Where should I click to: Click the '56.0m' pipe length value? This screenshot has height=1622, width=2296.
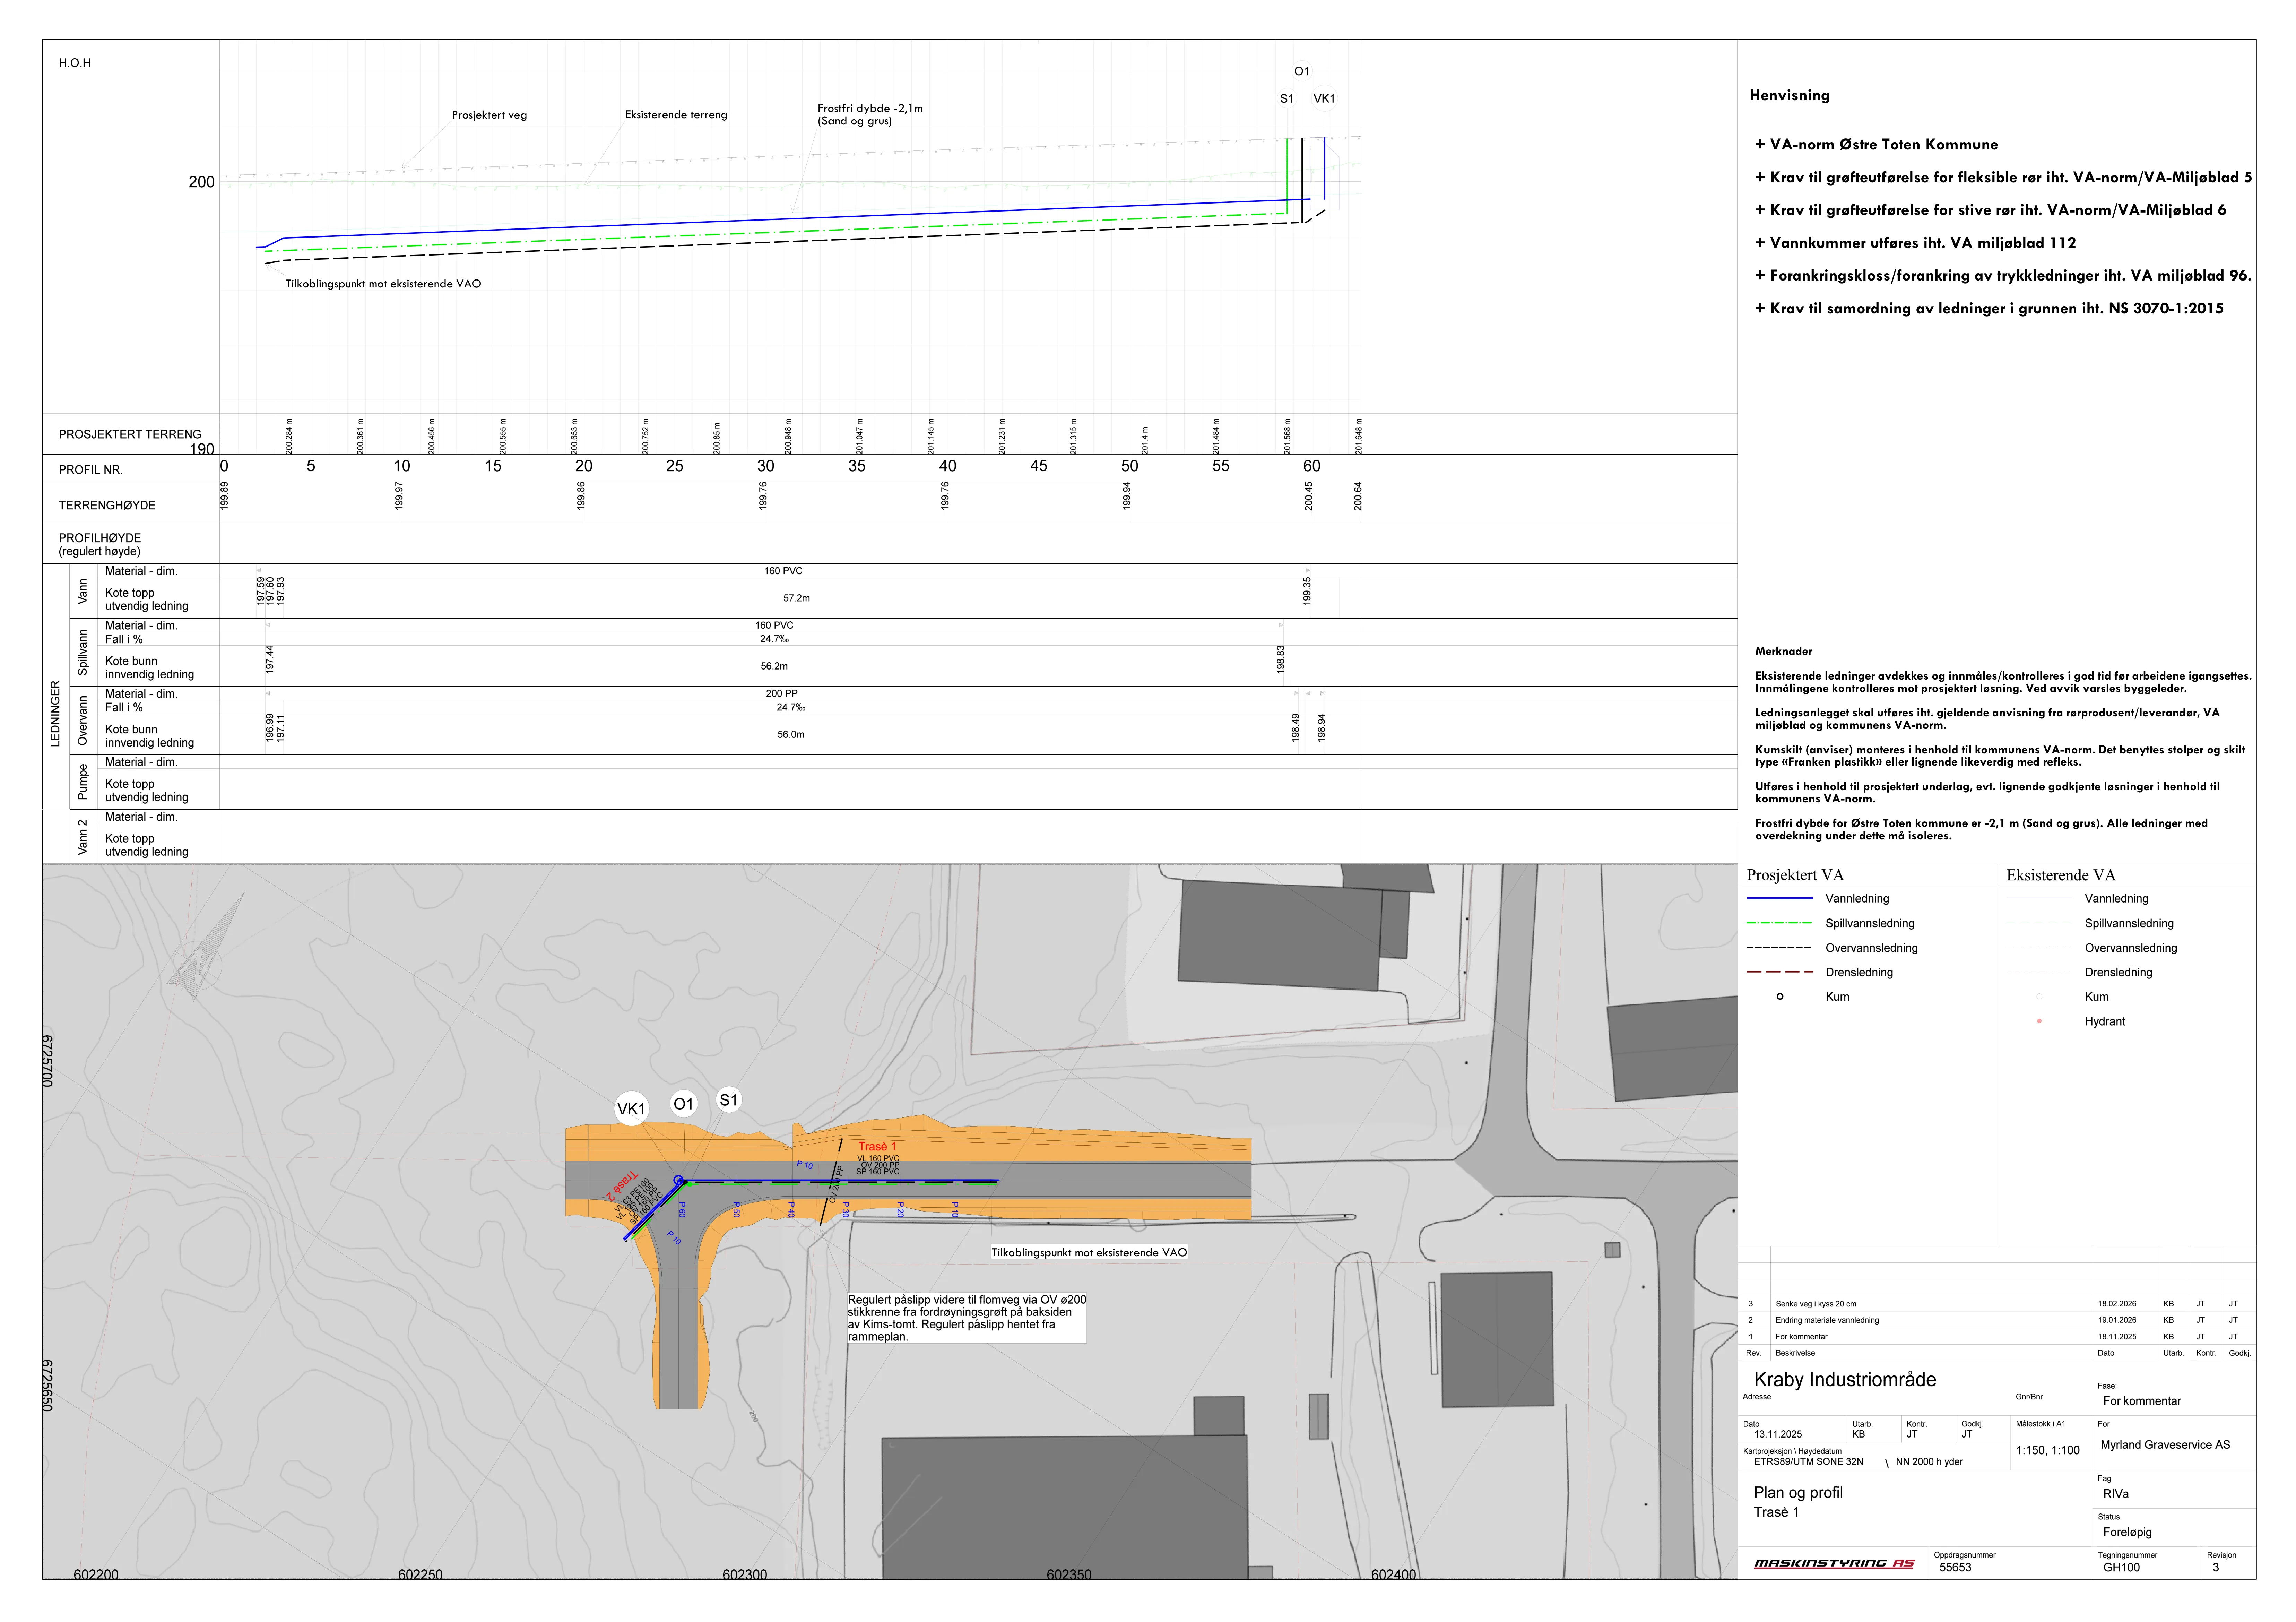click(791, 735)
